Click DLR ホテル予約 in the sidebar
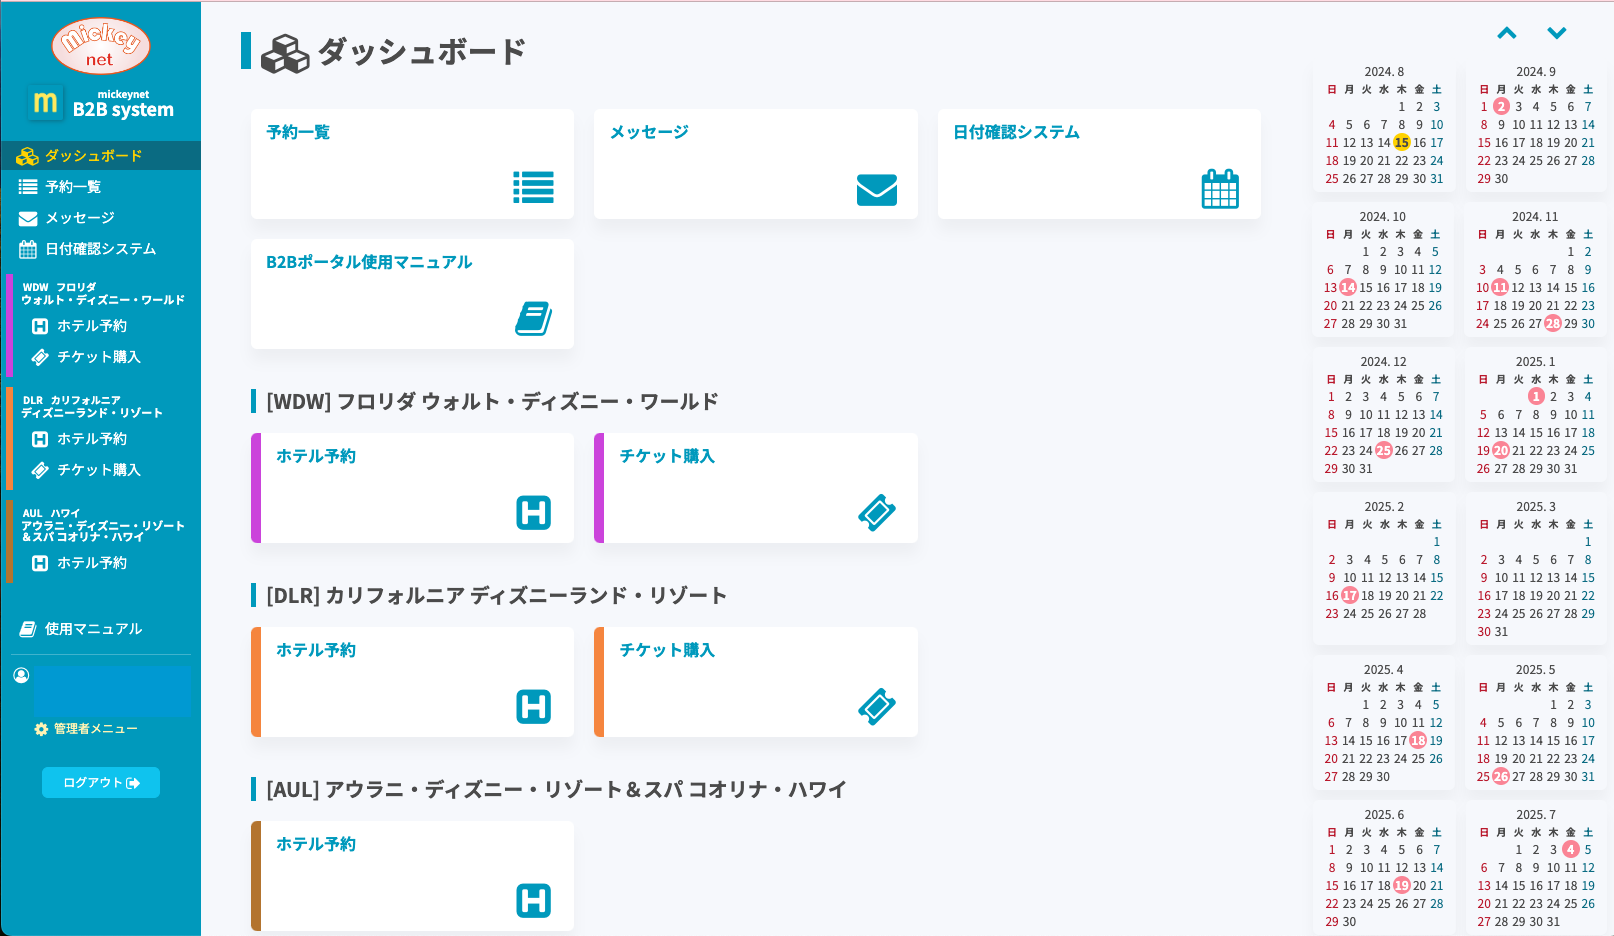The image size is (1614, 936). (92, 439)
